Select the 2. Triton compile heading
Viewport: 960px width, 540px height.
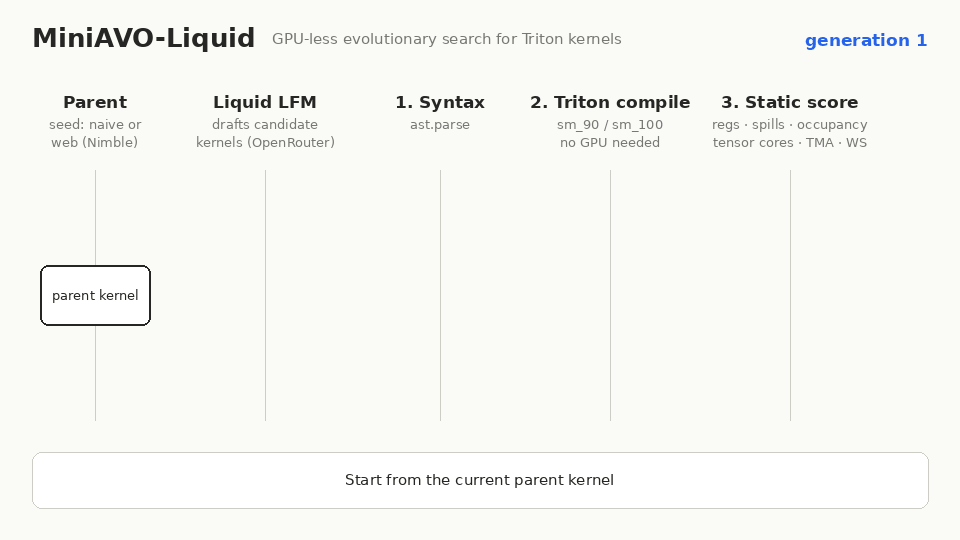tap(610, 102)
